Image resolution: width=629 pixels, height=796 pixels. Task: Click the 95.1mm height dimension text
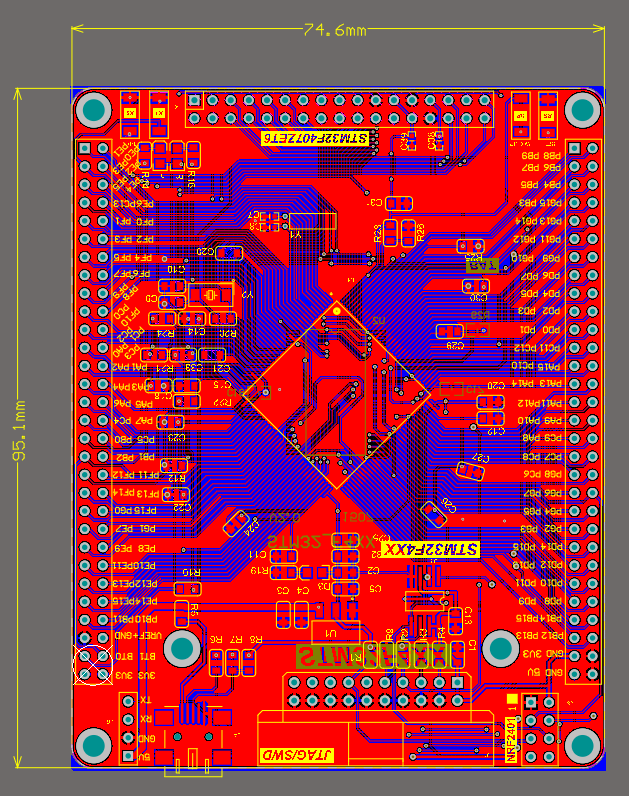click(x=19, y=430)
